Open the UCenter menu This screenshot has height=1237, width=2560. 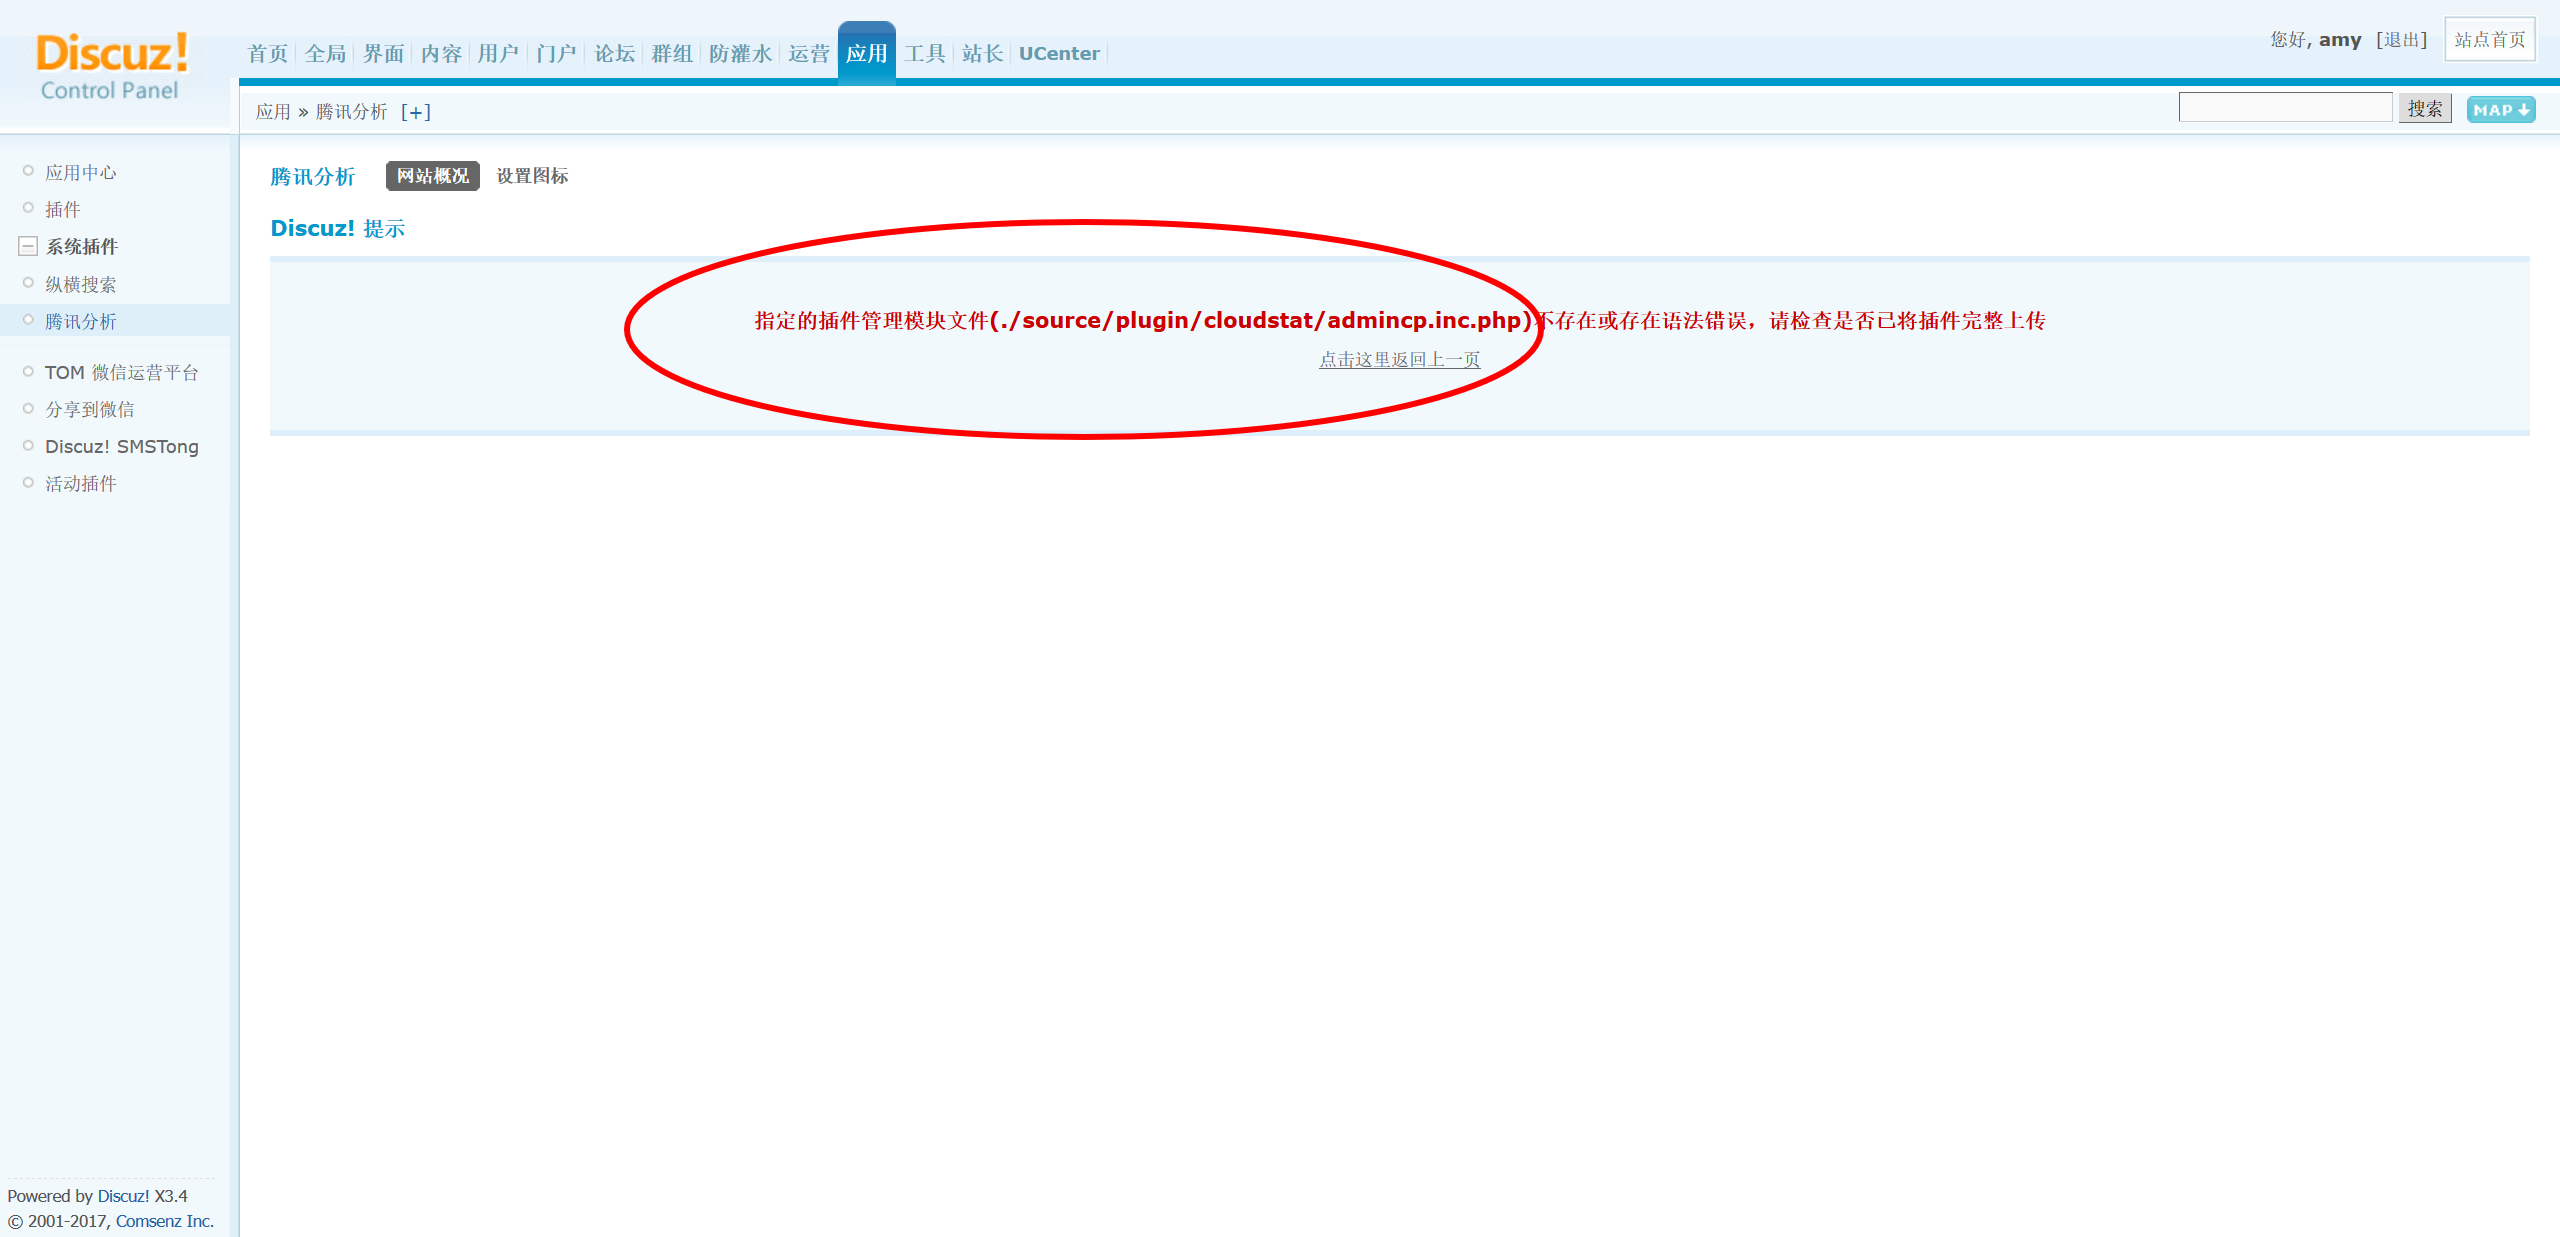tap(1059, 54)
